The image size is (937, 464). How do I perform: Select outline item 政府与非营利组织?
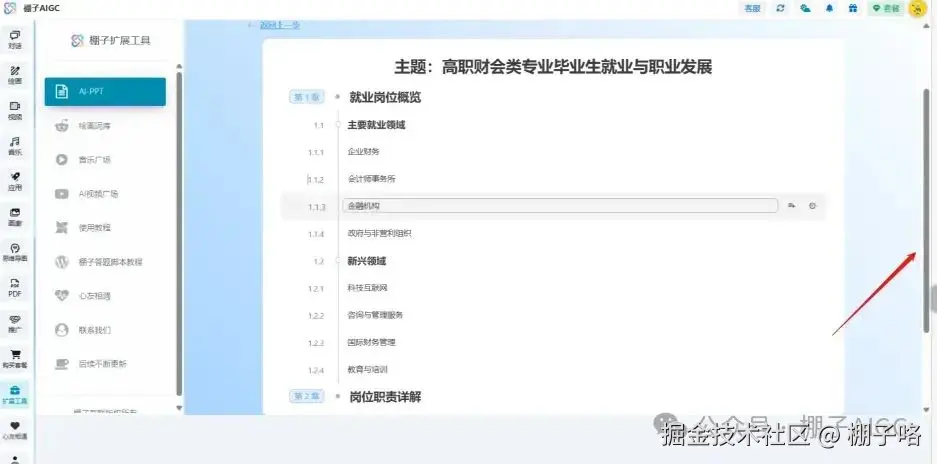(379, 234)
